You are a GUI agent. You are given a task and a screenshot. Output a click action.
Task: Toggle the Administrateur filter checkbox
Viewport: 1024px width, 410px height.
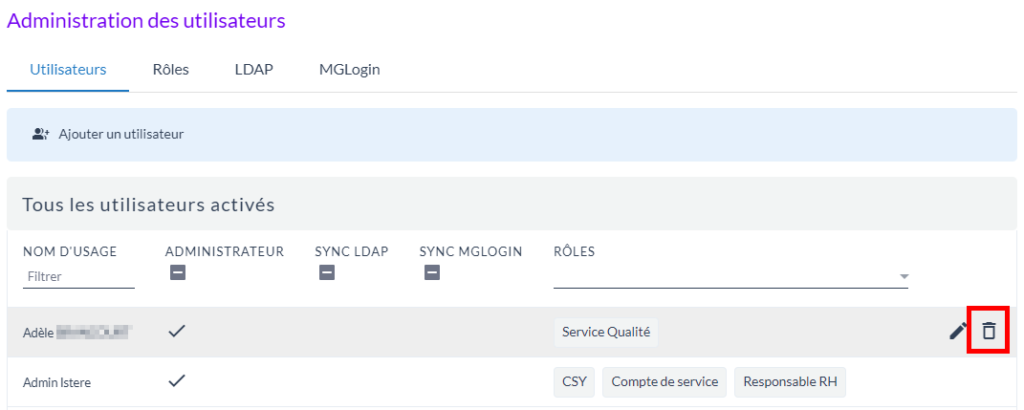(x=177, y=272)
